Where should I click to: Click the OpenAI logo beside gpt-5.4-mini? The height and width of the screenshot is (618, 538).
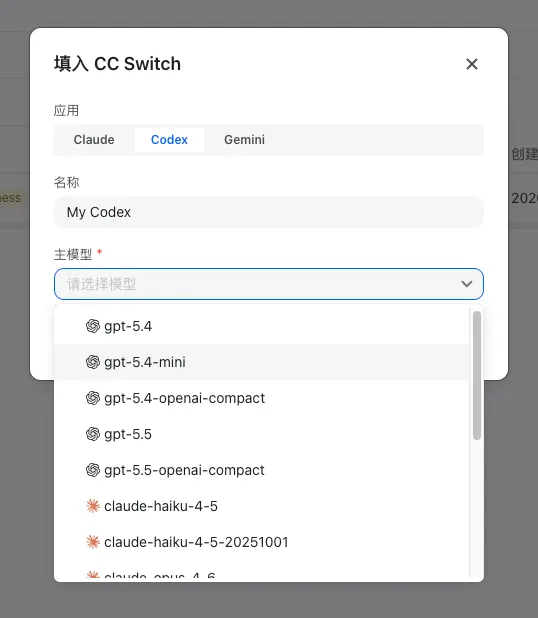[93, 362]
